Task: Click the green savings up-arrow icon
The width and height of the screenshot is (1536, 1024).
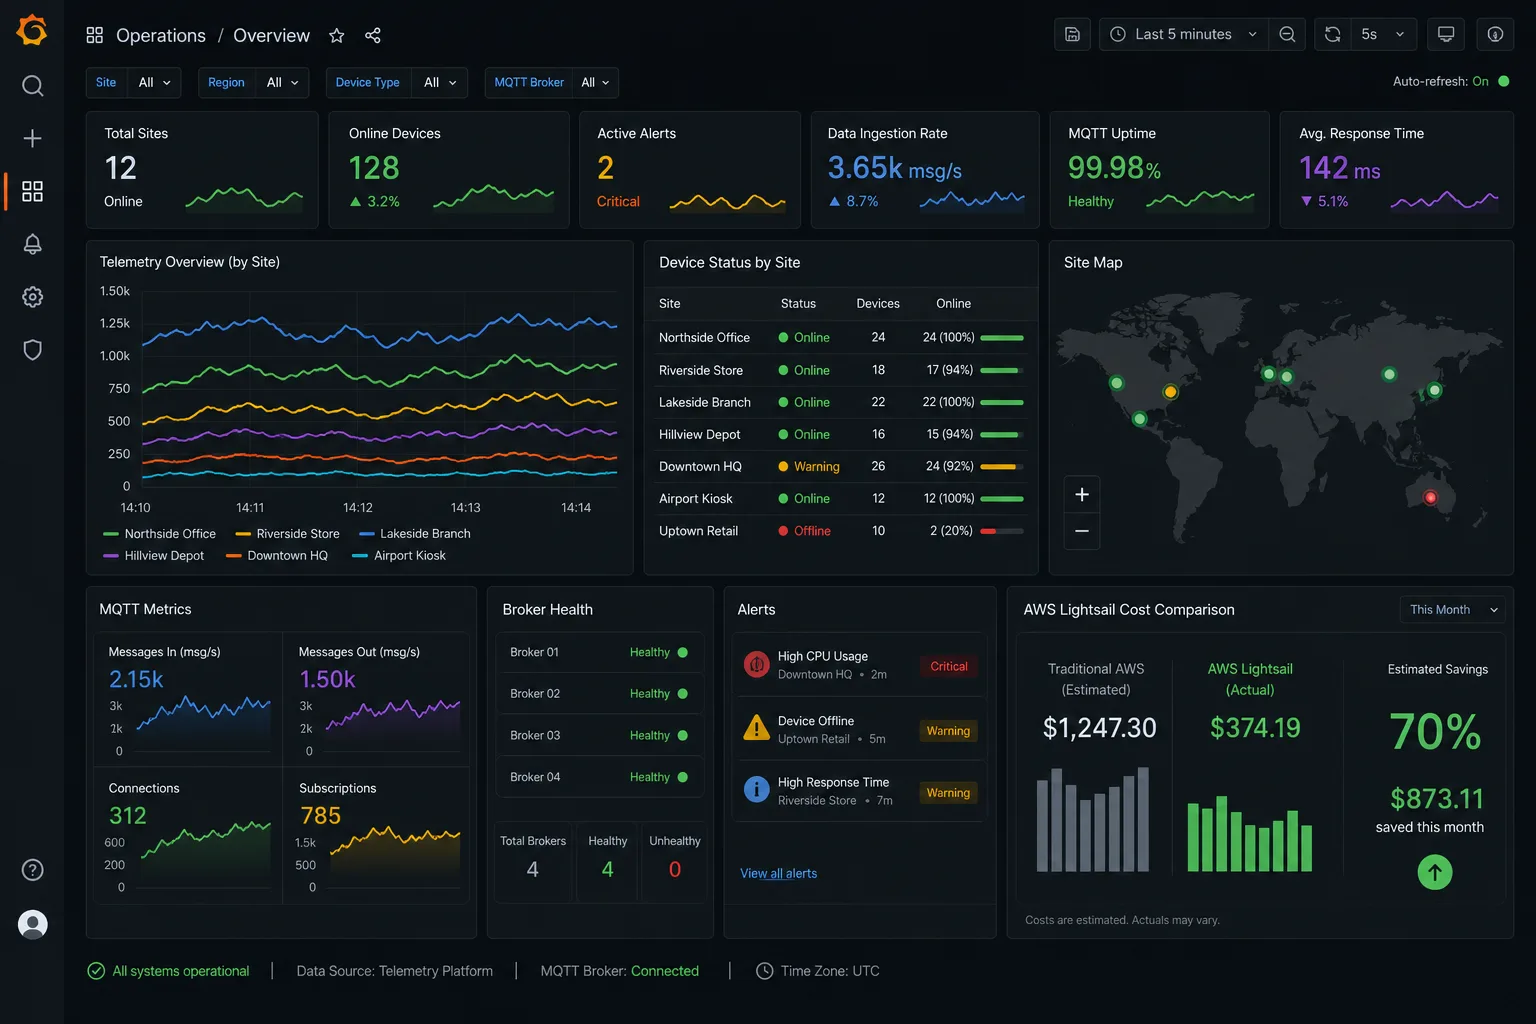Action: (x=1435, y=872)
